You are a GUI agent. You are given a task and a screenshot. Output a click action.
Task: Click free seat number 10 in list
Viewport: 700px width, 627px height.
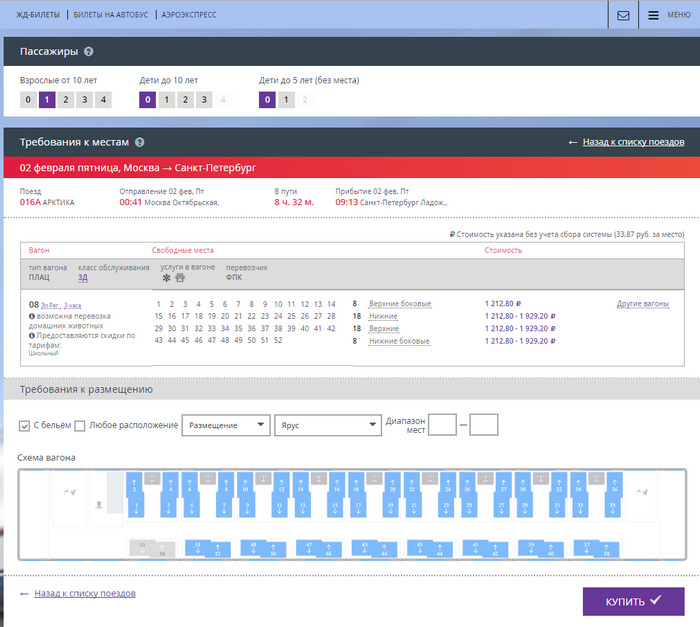click(x=278, y=304)
